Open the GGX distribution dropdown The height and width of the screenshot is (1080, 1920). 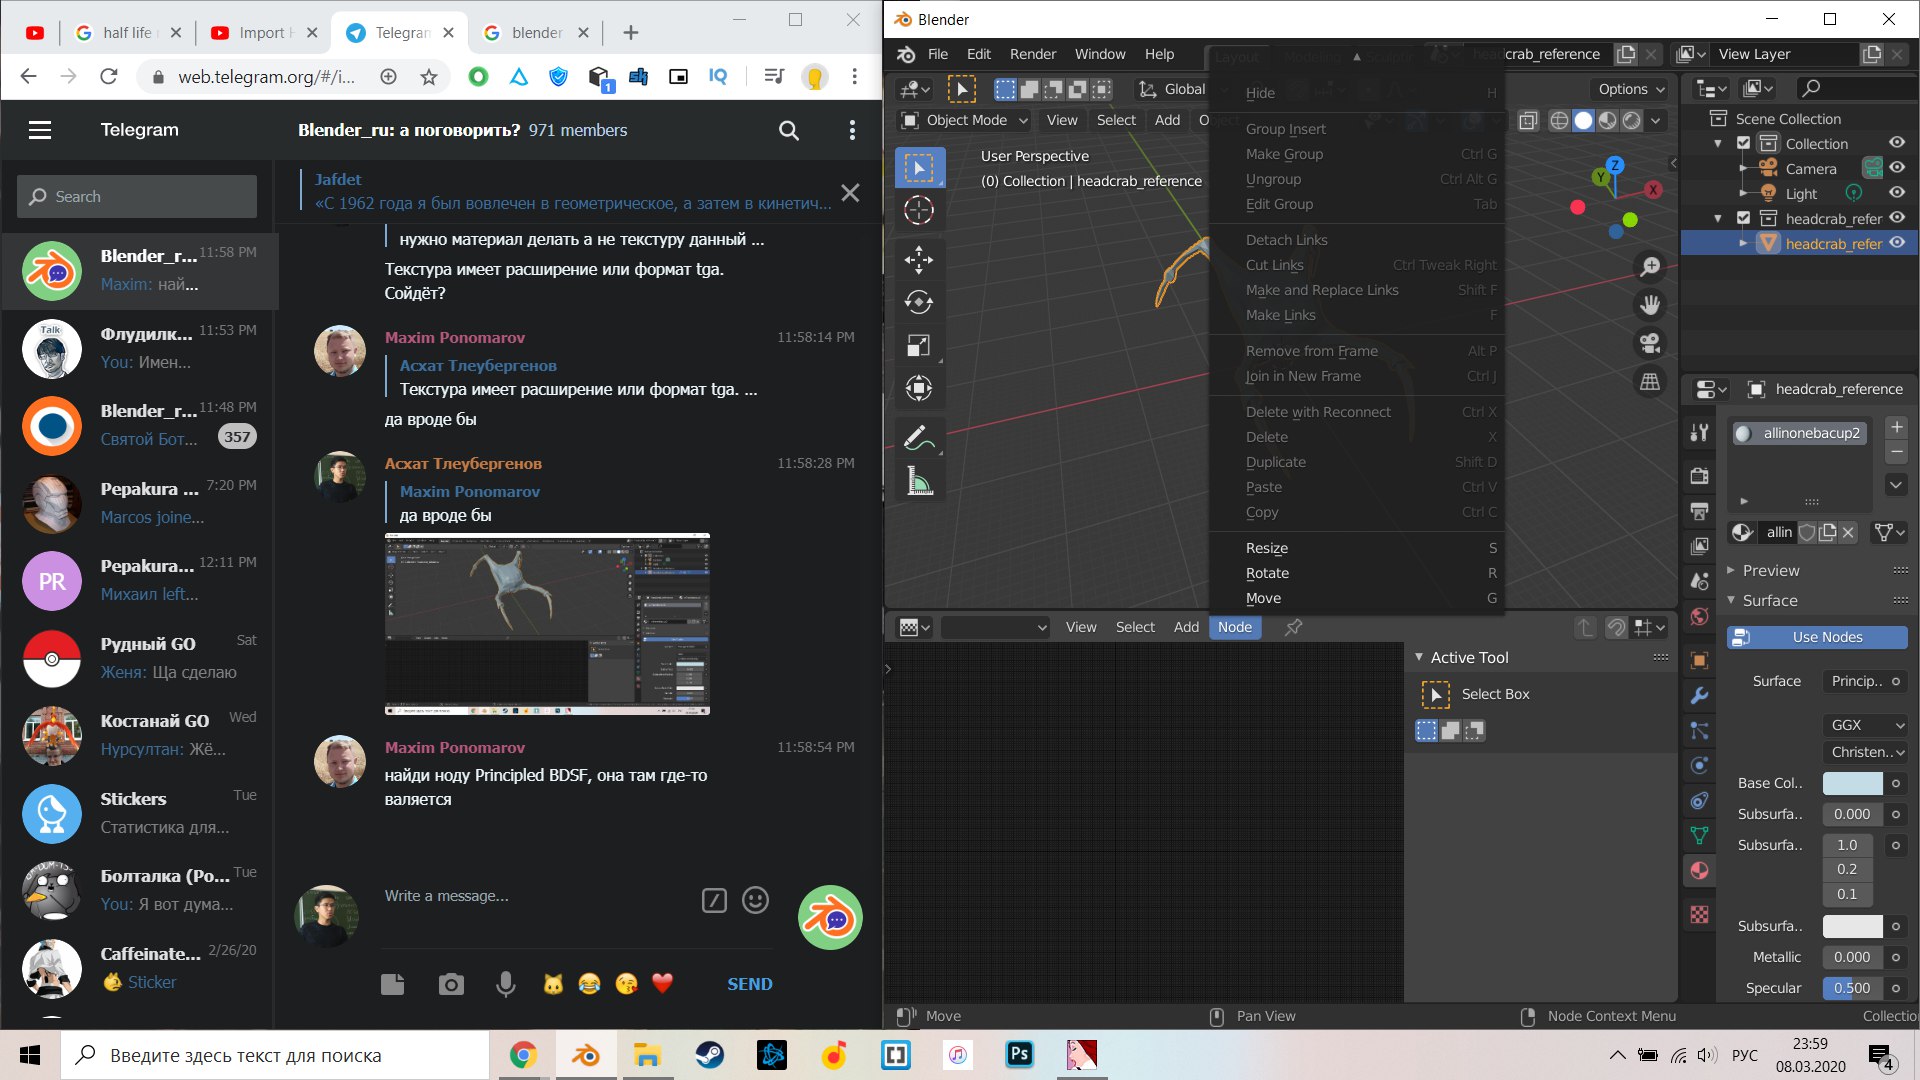click(x=1865, y=725)
